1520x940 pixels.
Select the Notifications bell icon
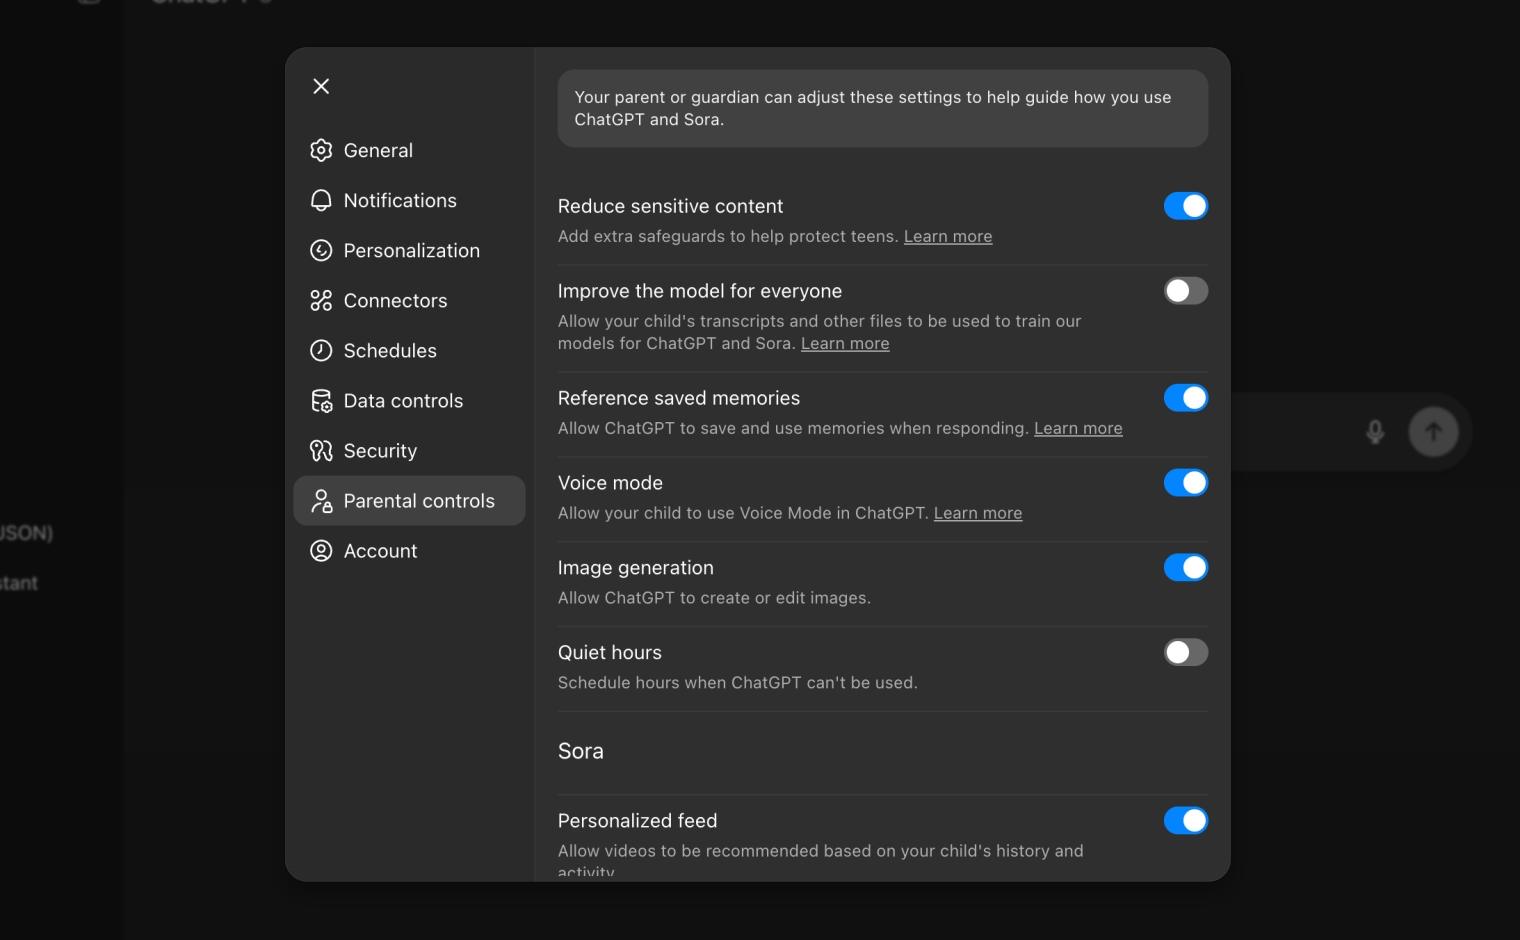[321, 200]
